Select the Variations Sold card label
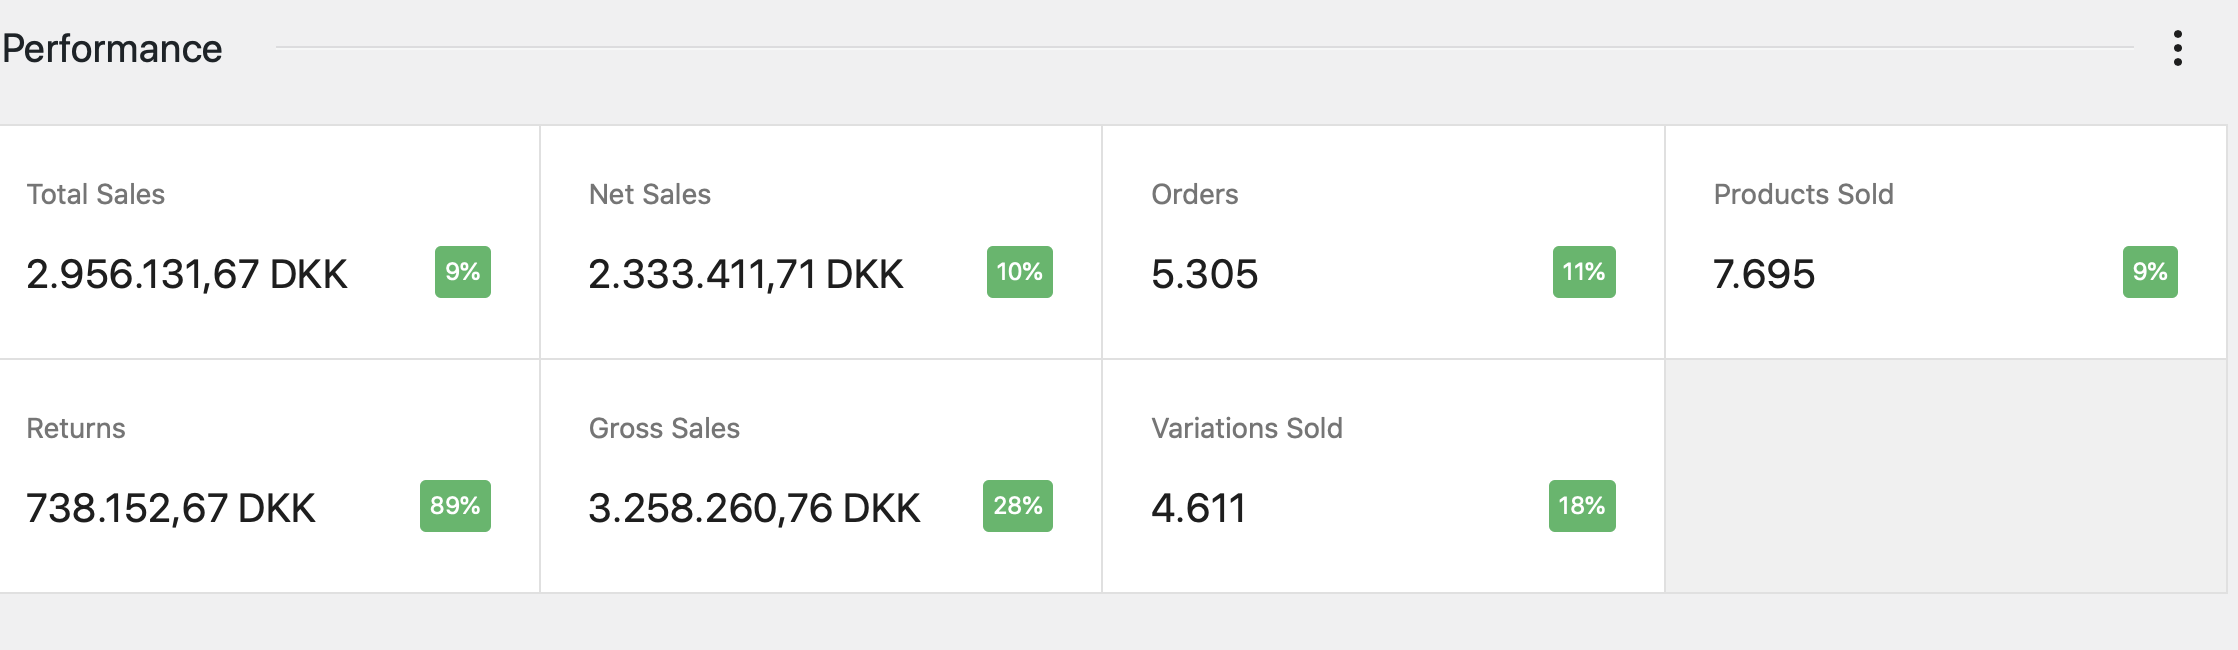 [x=1246, y=428]
